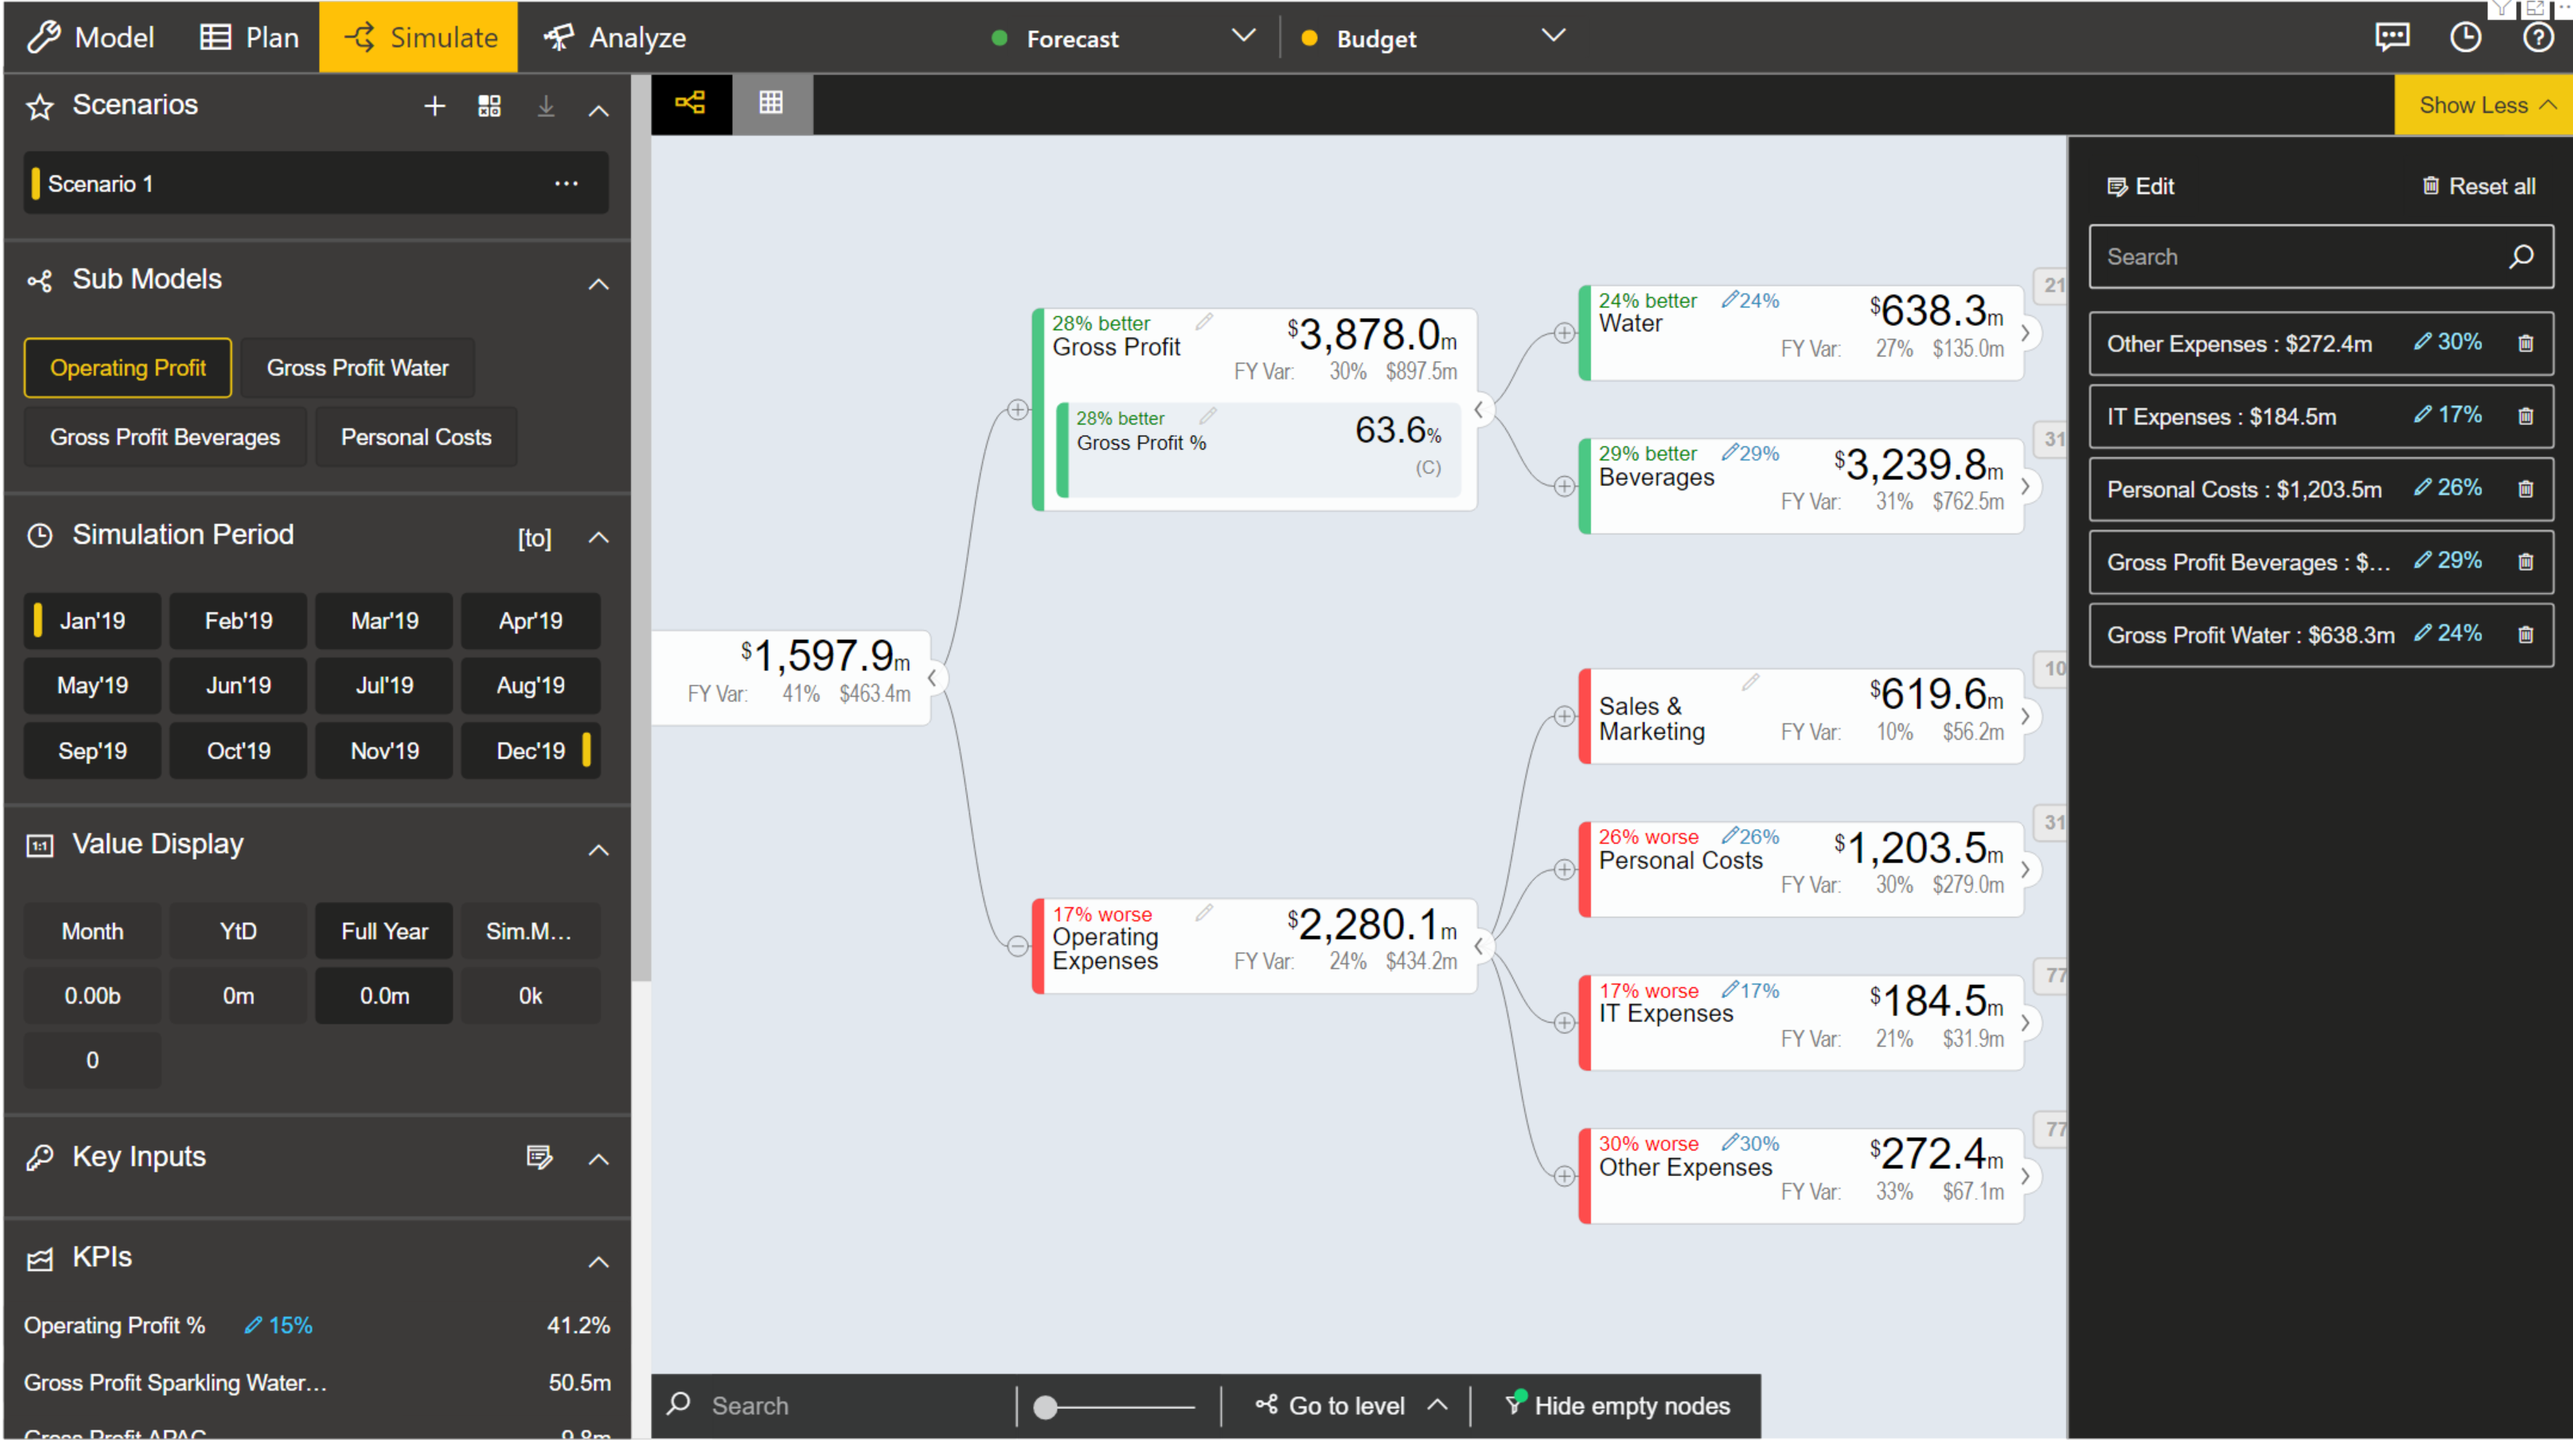Open the Go to level menu
This screenshot has height=1440, width=2573.
coord(1350,1405)
